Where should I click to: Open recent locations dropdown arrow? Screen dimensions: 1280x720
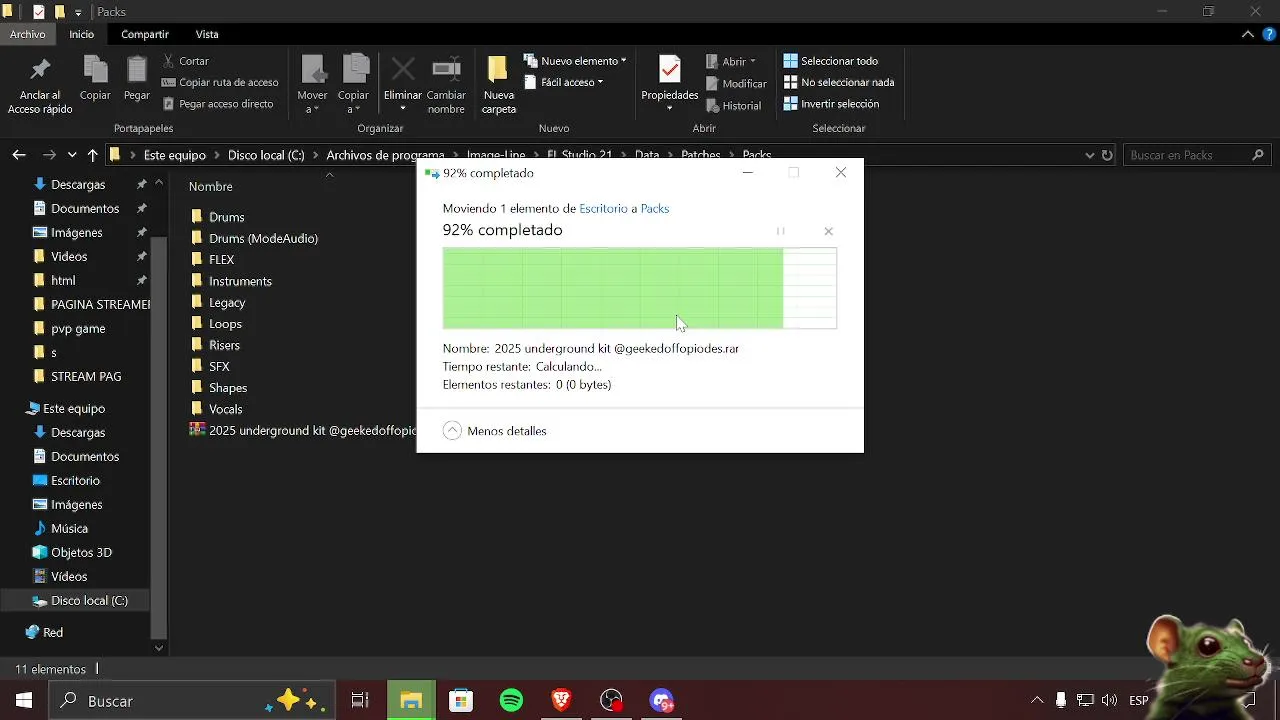[72, 155]
